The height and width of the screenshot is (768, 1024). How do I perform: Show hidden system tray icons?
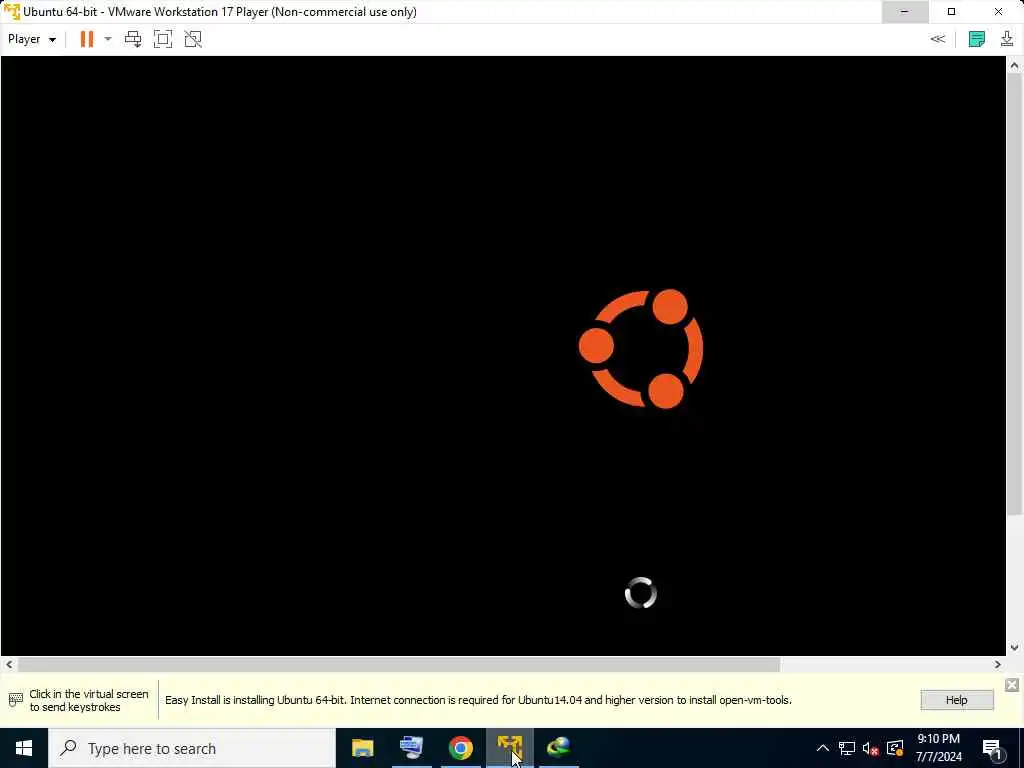pyautogui.click(x=823, y=748)
